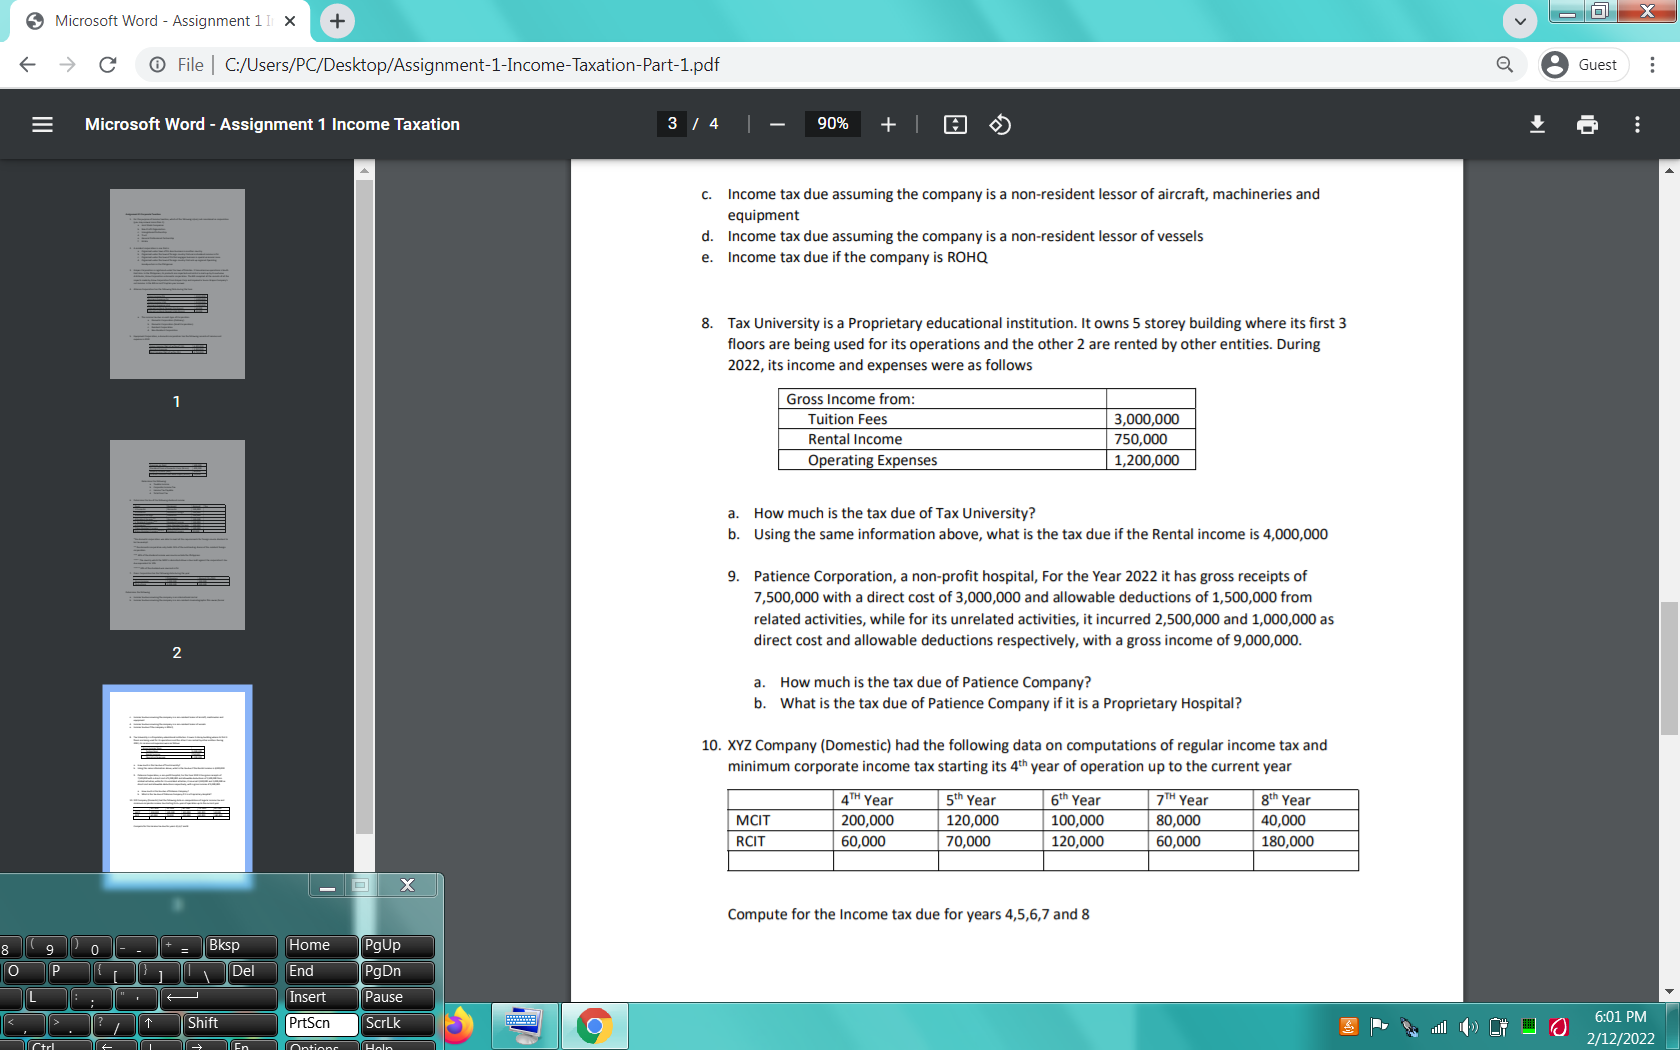Screen dimensions: 1680x1050
Task: Print the PDF file
Action: [1587, 124]
